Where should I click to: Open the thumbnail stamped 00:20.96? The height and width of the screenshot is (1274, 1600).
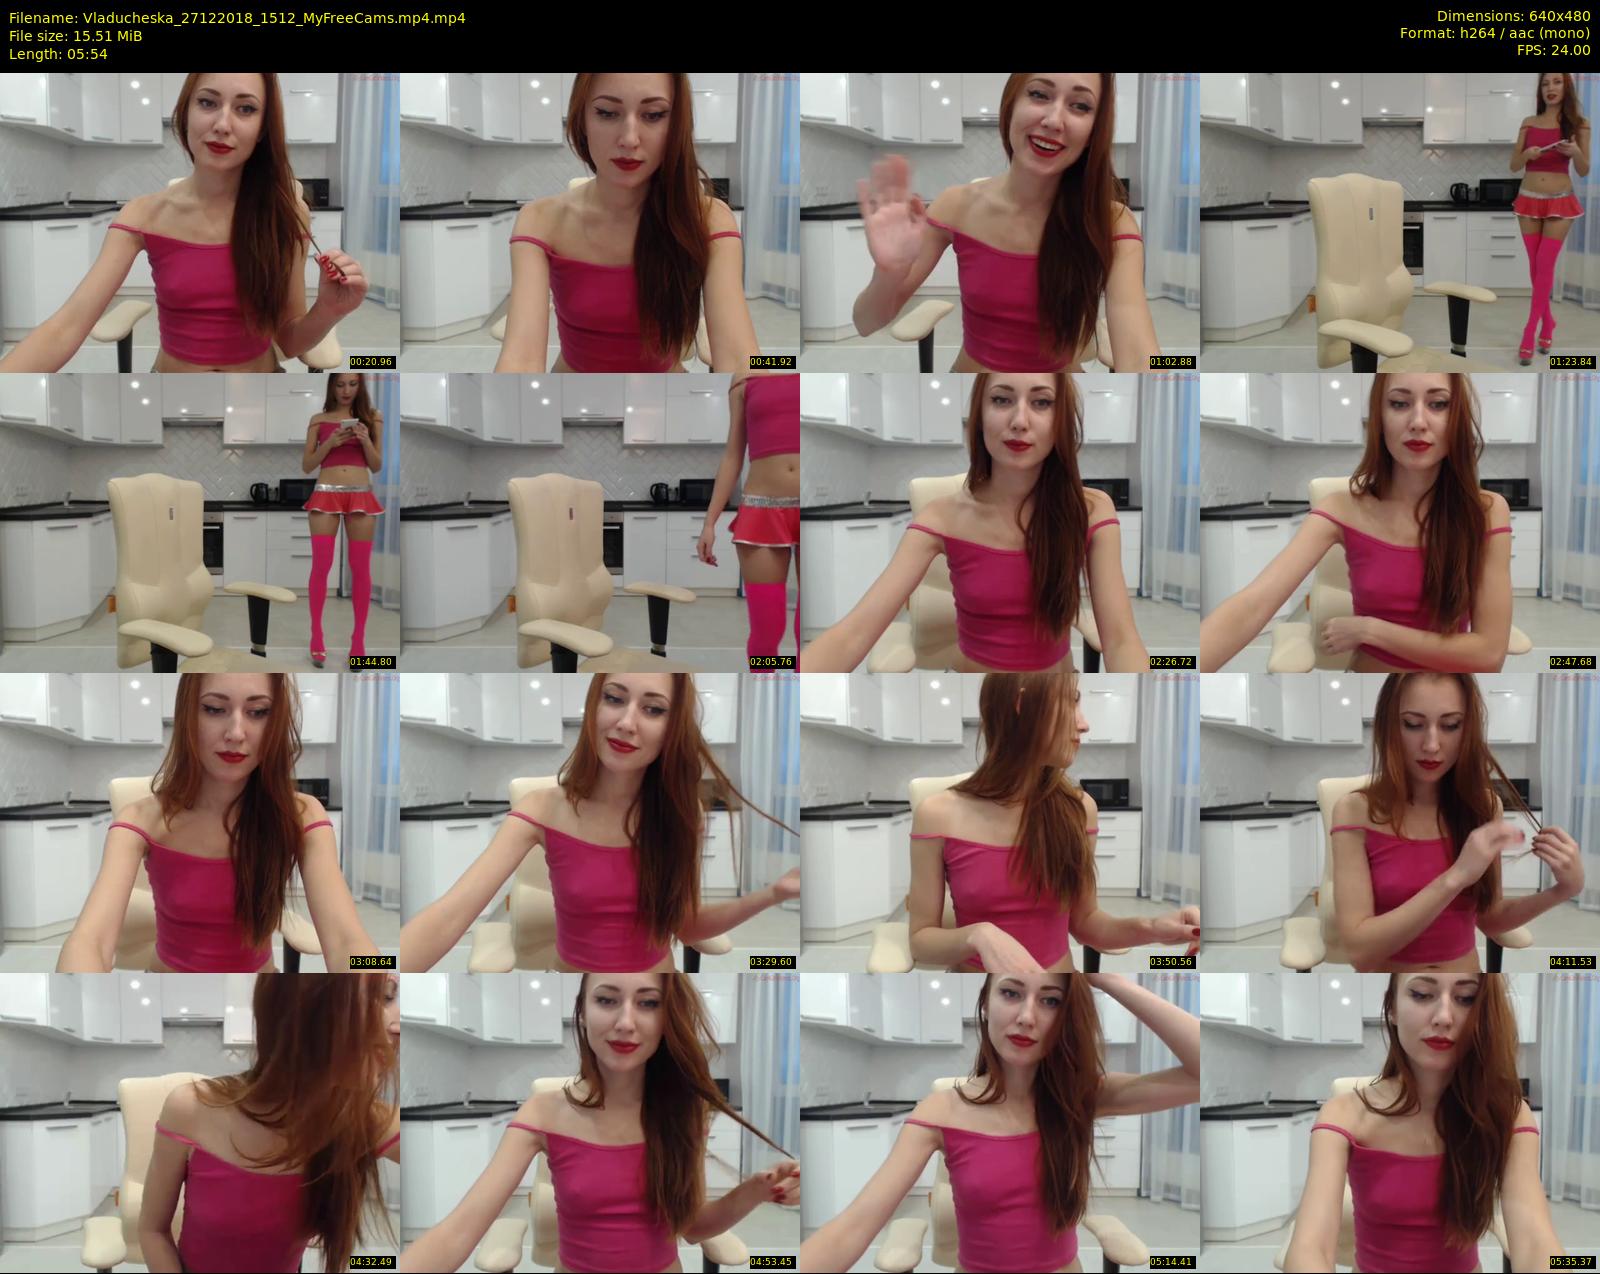[200, 222]
